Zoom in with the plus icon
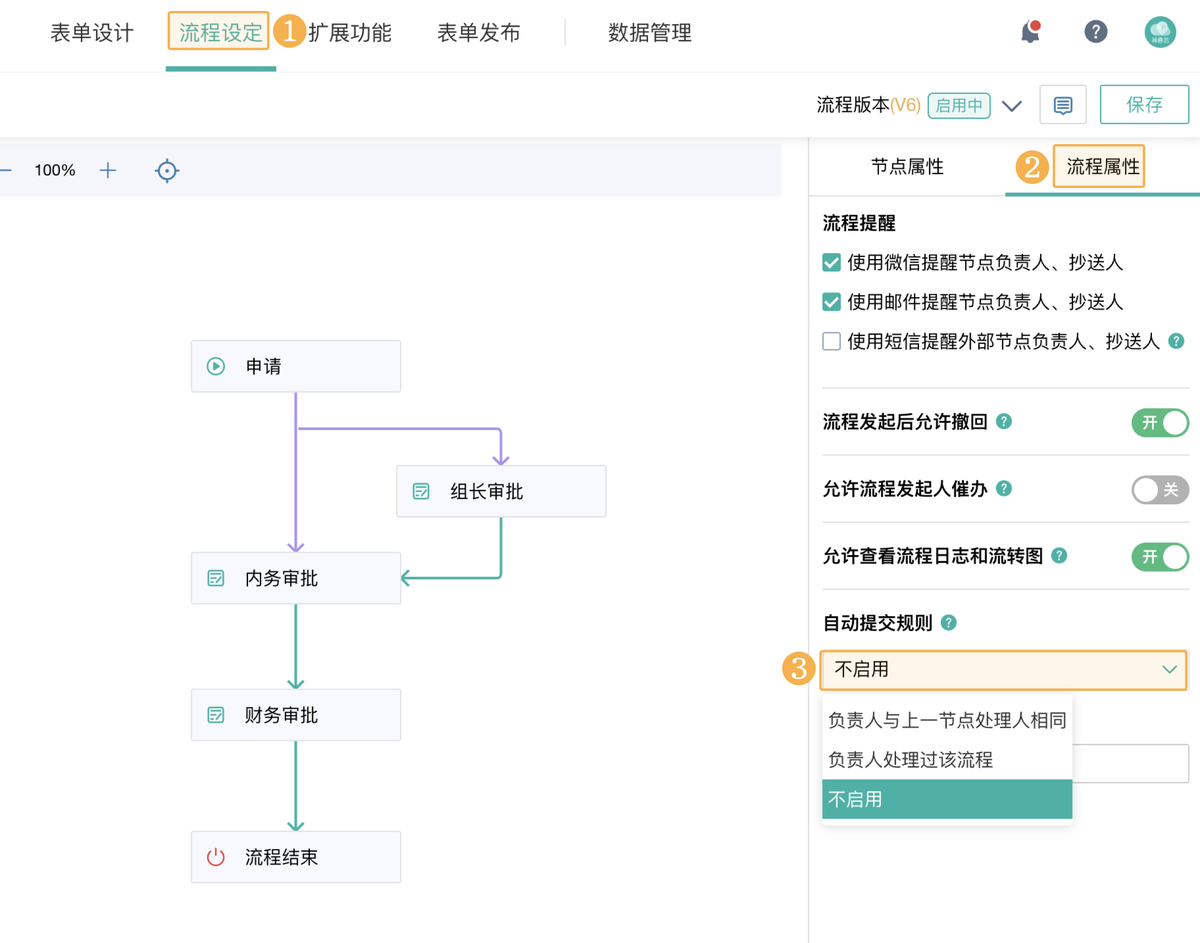Image resolution: width=1200 pixels, height=943 pixels. [108, 171]
